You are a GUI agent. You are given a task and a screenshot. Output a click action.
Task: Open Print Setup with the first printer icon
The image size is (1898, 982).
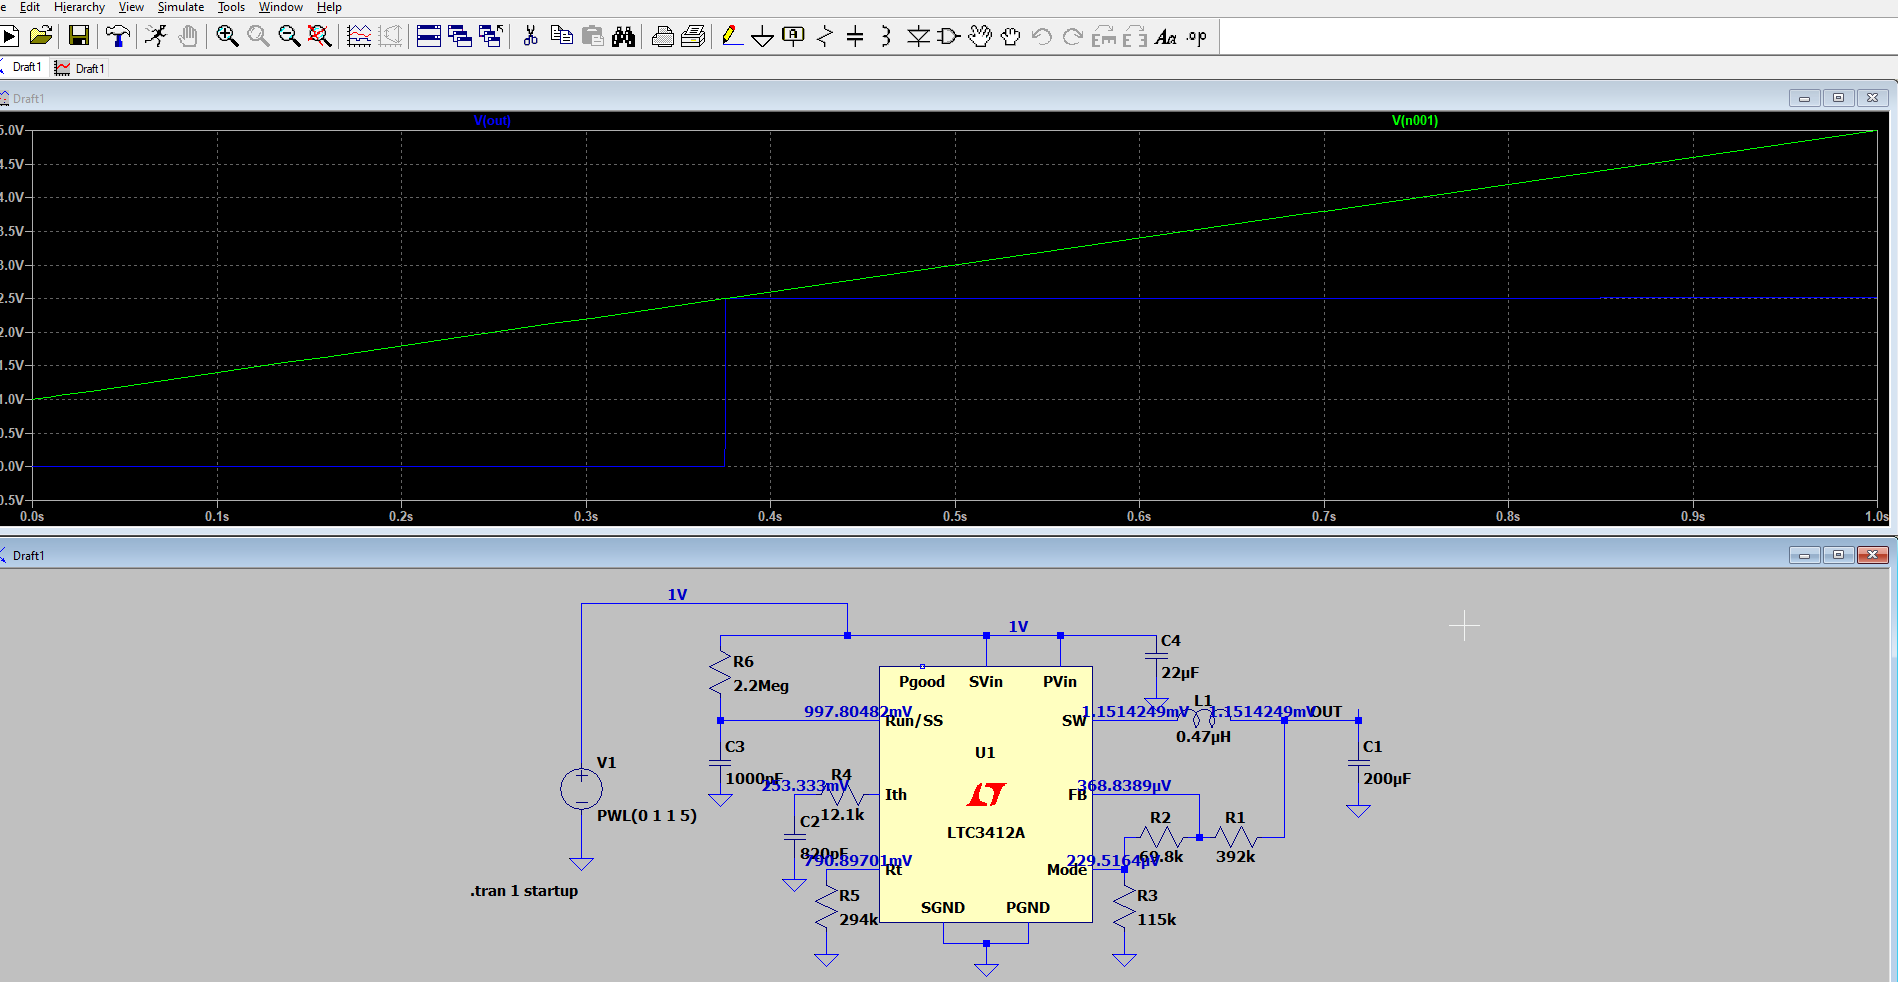coord(662,37)
